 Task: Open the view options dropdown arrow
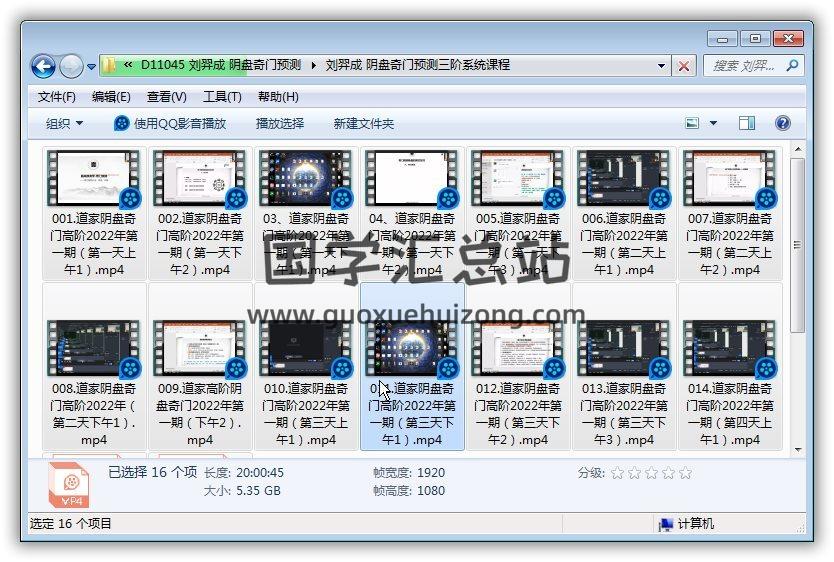tap(713, 123)
